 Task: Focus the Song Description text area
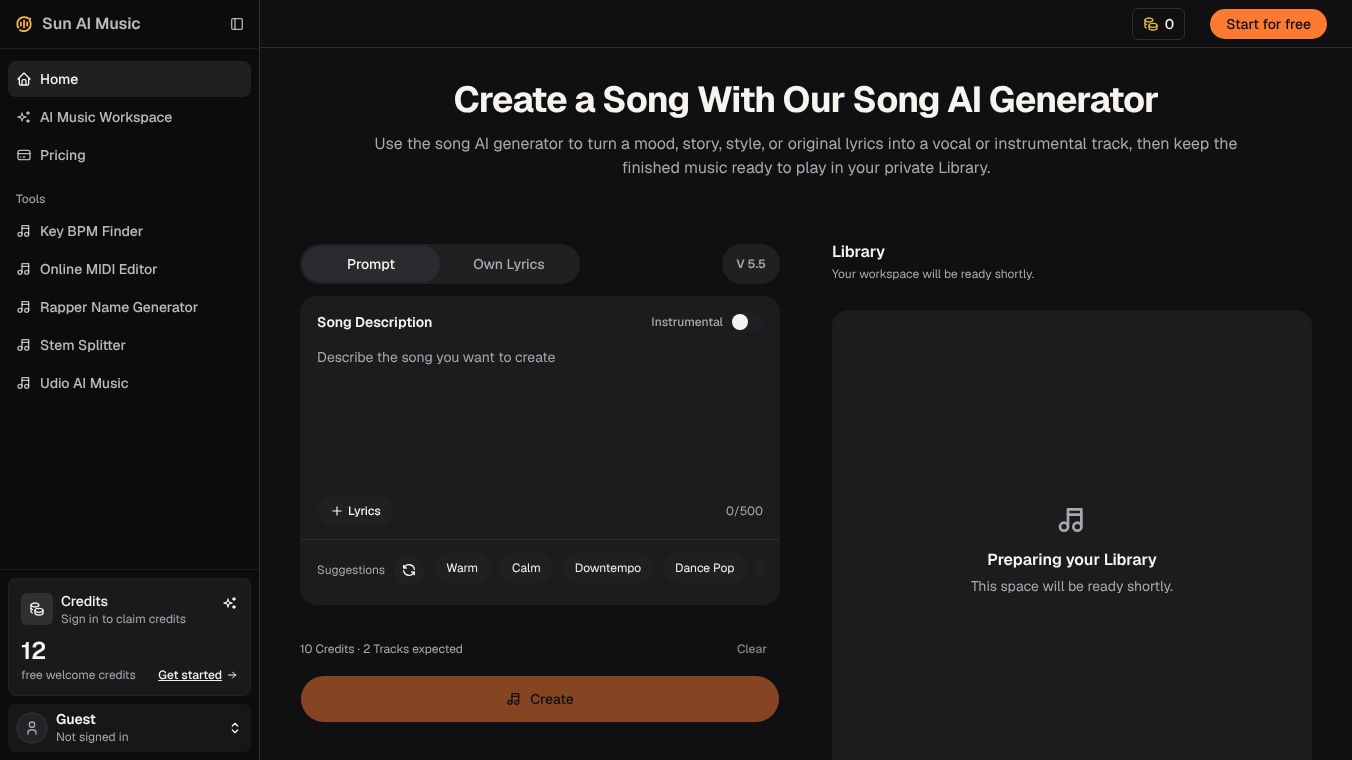540,415
